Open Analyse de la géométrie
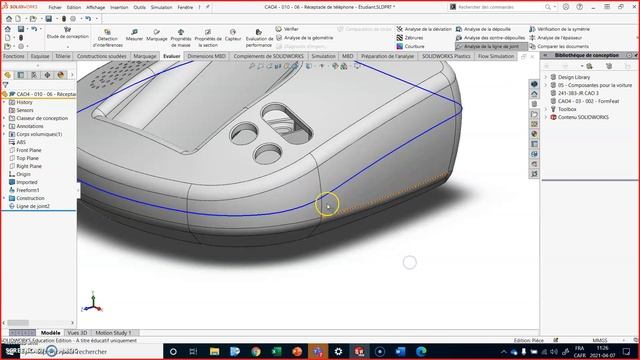 click(x=304, y=38)
